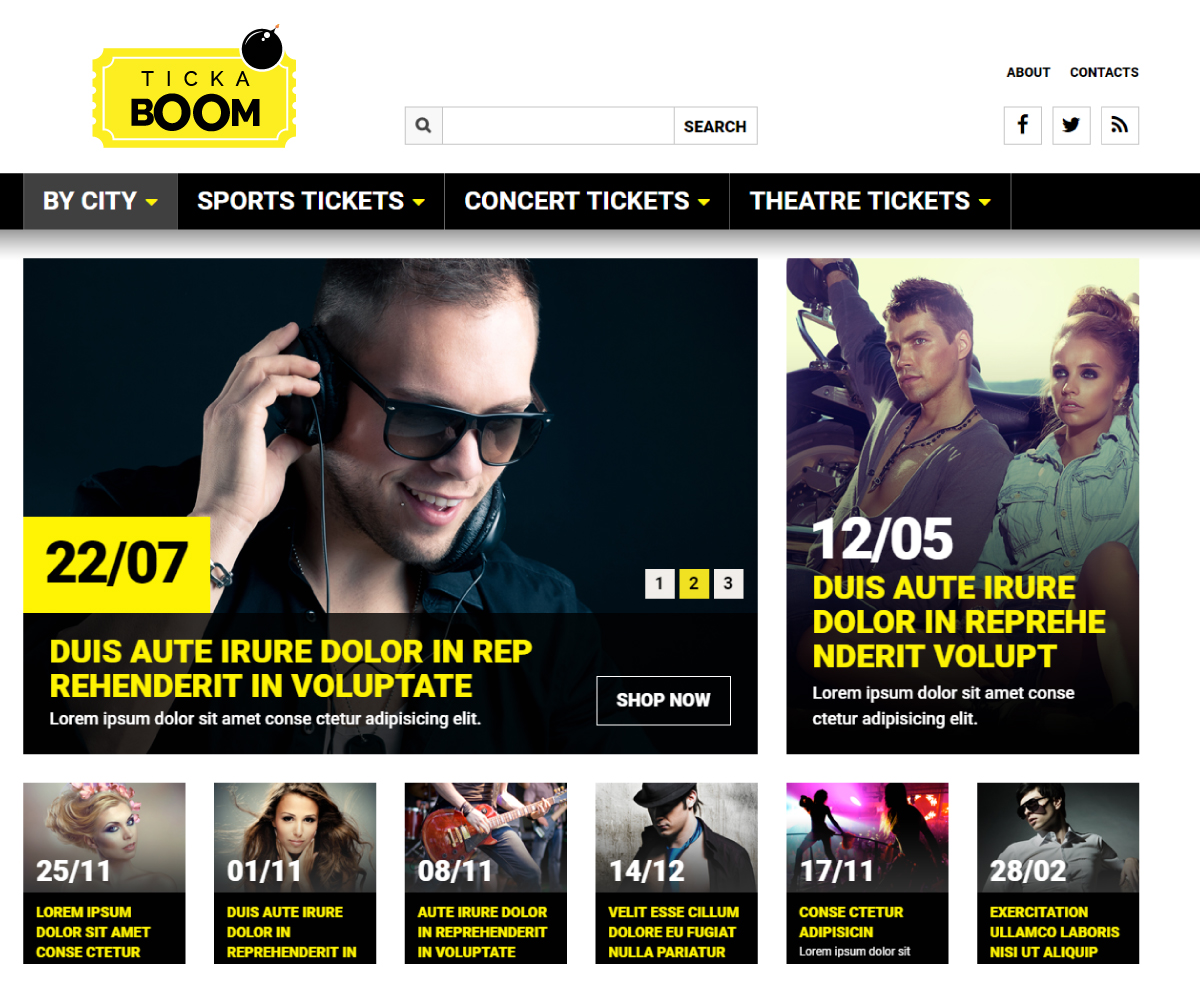Viewport: 1200px width, 1000px height.
Task: Select the highlighted slide indicator 2
Action: 694,583
